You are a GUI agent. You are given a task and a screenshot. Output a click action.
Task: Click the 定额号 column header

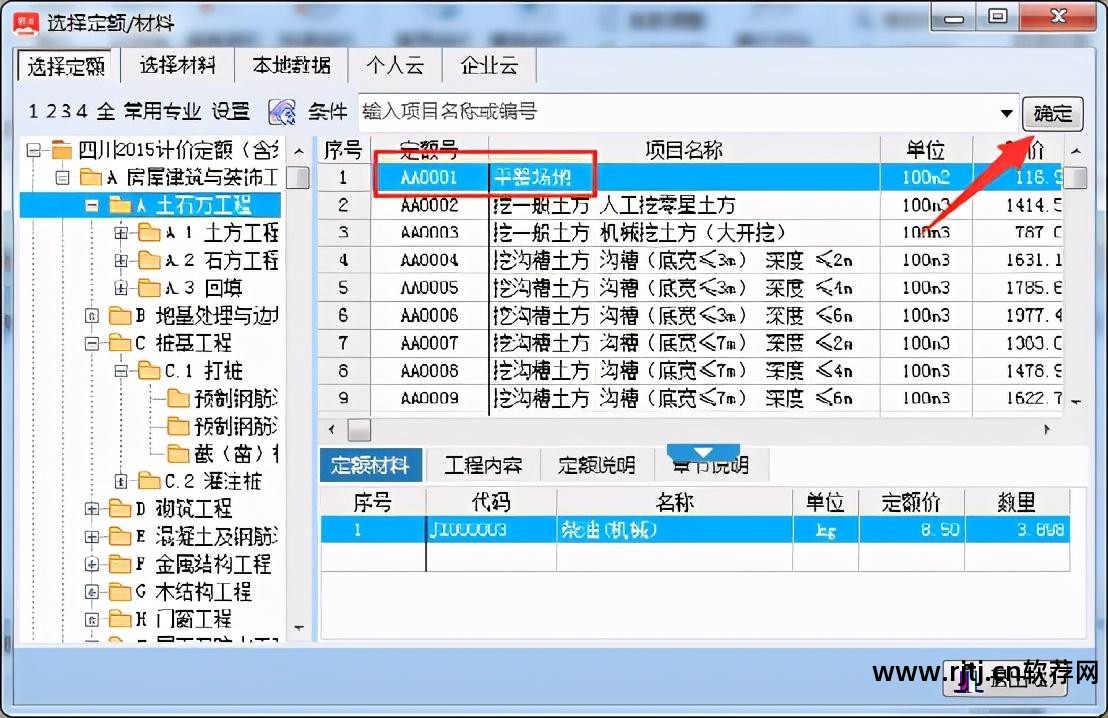[429, 150]
